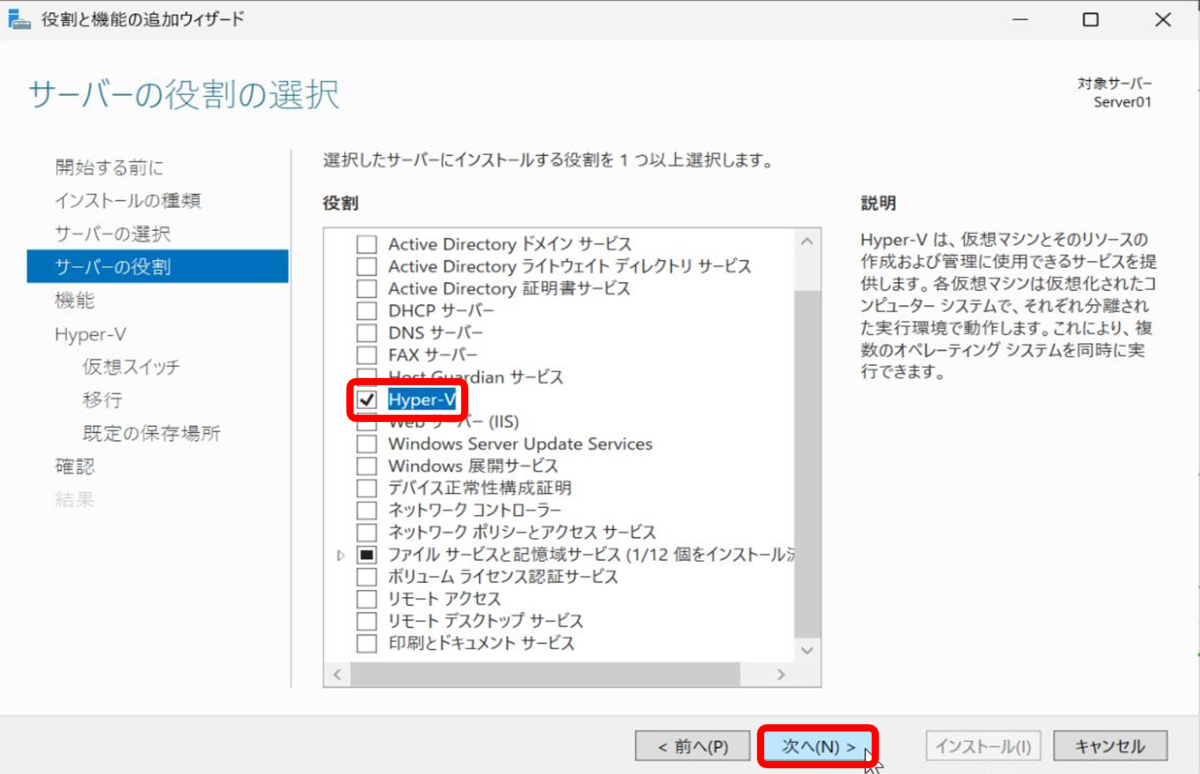Screen dimensions: 1200x774
Task: Tick Windows Server Update Services checkbox
Action: point(367,443)
